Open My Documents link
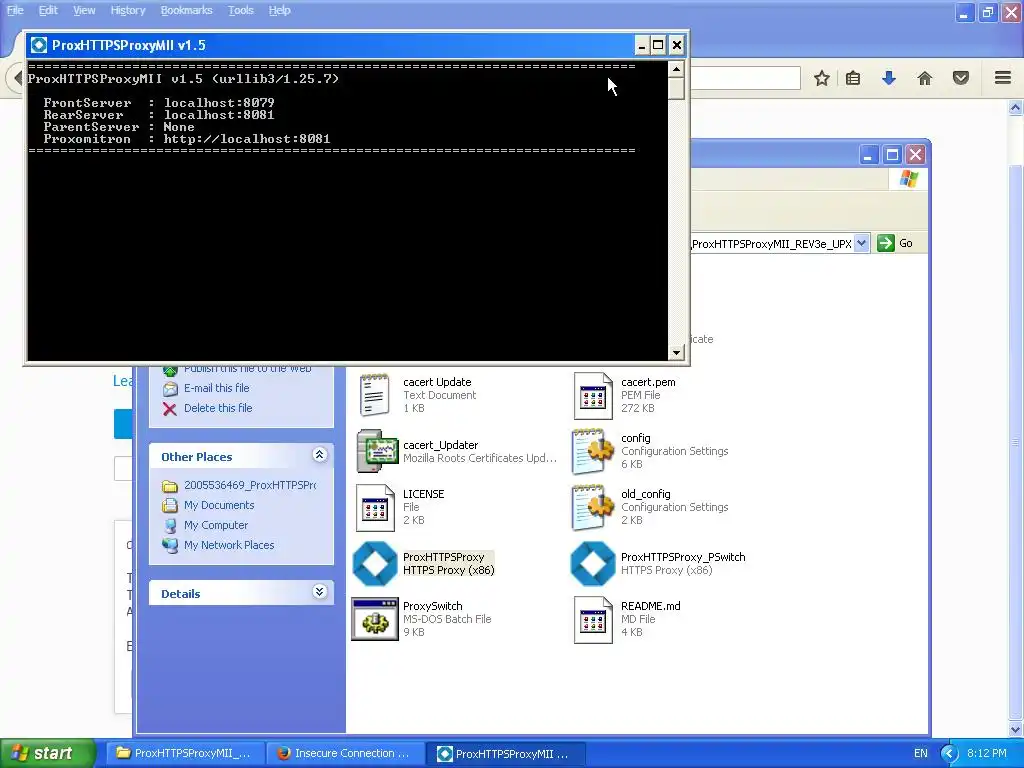The height and width of the screenshot is (768, 1024). click(219, 505)
